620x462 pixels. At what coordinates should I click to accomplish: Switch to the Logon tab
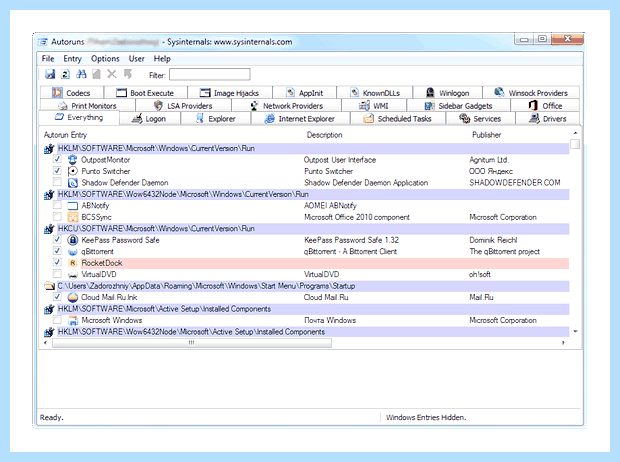coord(150,119)
